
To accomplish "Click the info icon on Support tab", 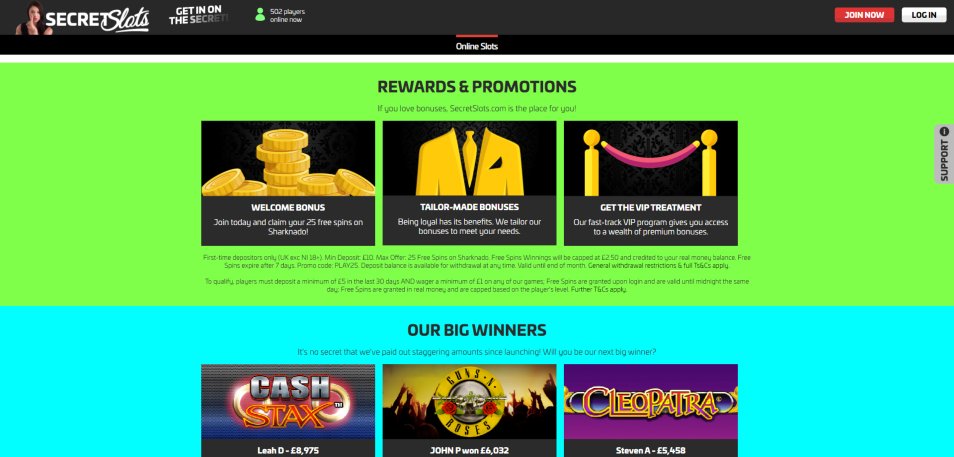I will click(944, 131).
